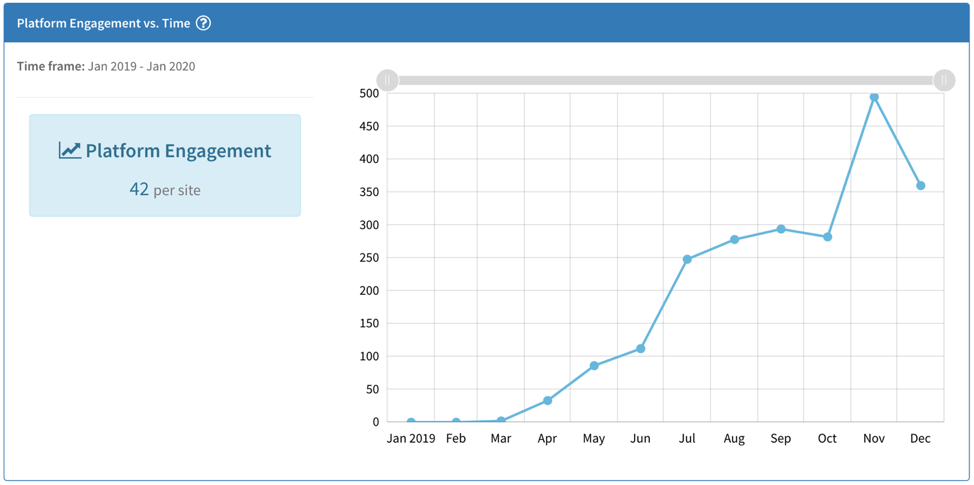Image resolution: width=974 pixels, height=485 pixels.
Task: Click the Nov peak data point
Action: tap(874, 97)
